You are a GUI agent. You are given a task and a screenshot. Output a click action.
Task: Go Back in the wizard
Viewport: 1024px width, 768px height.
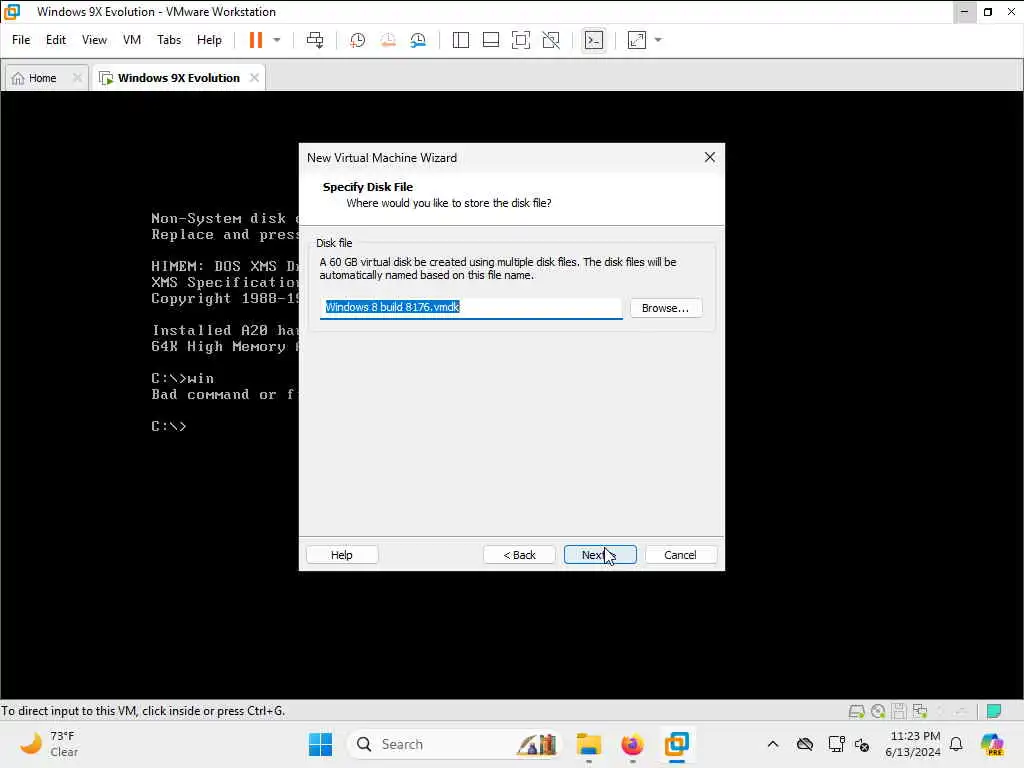519,554
